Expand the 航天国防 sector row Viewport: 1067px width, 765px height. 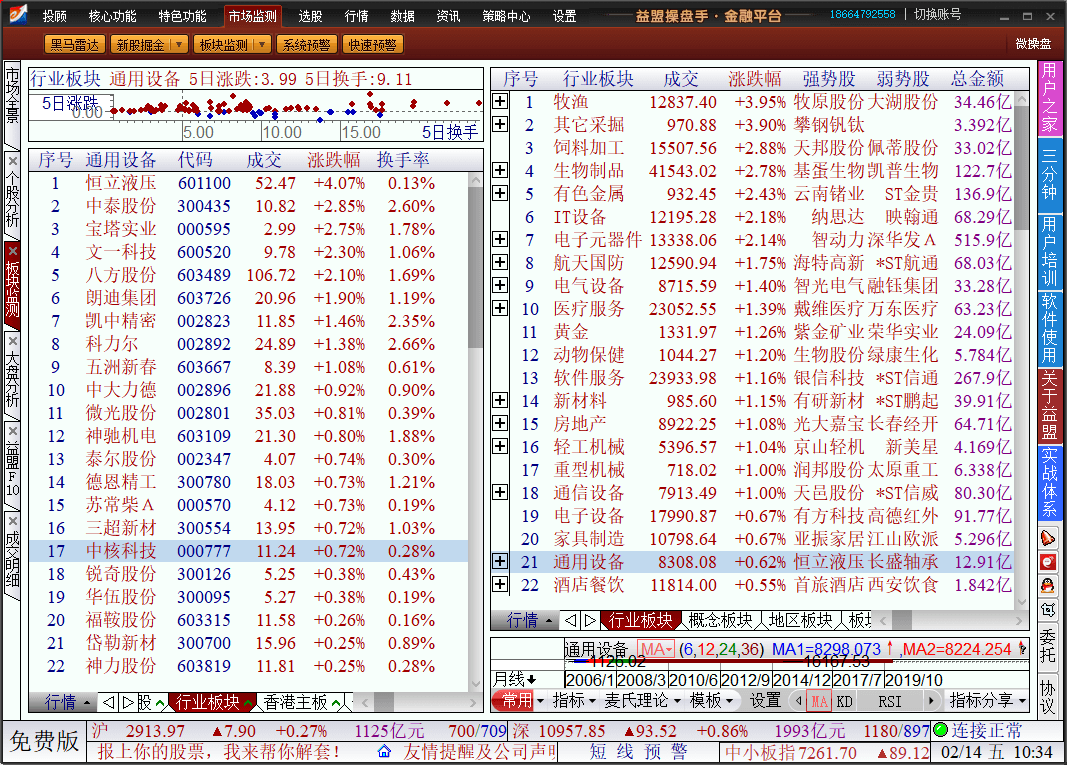[499, 262]
